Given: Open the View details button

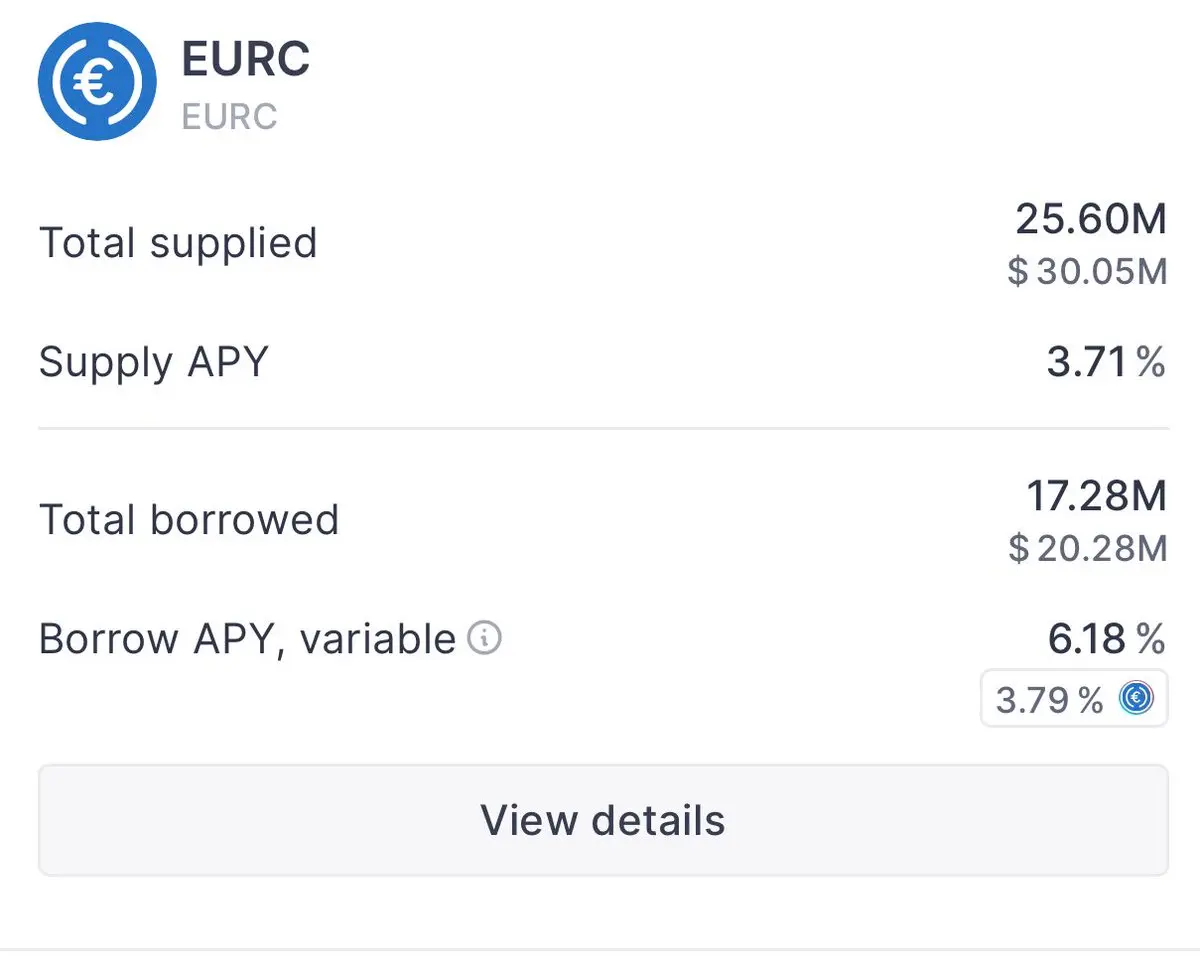Looking at the screenshot, I should click(x=603, y=820).
